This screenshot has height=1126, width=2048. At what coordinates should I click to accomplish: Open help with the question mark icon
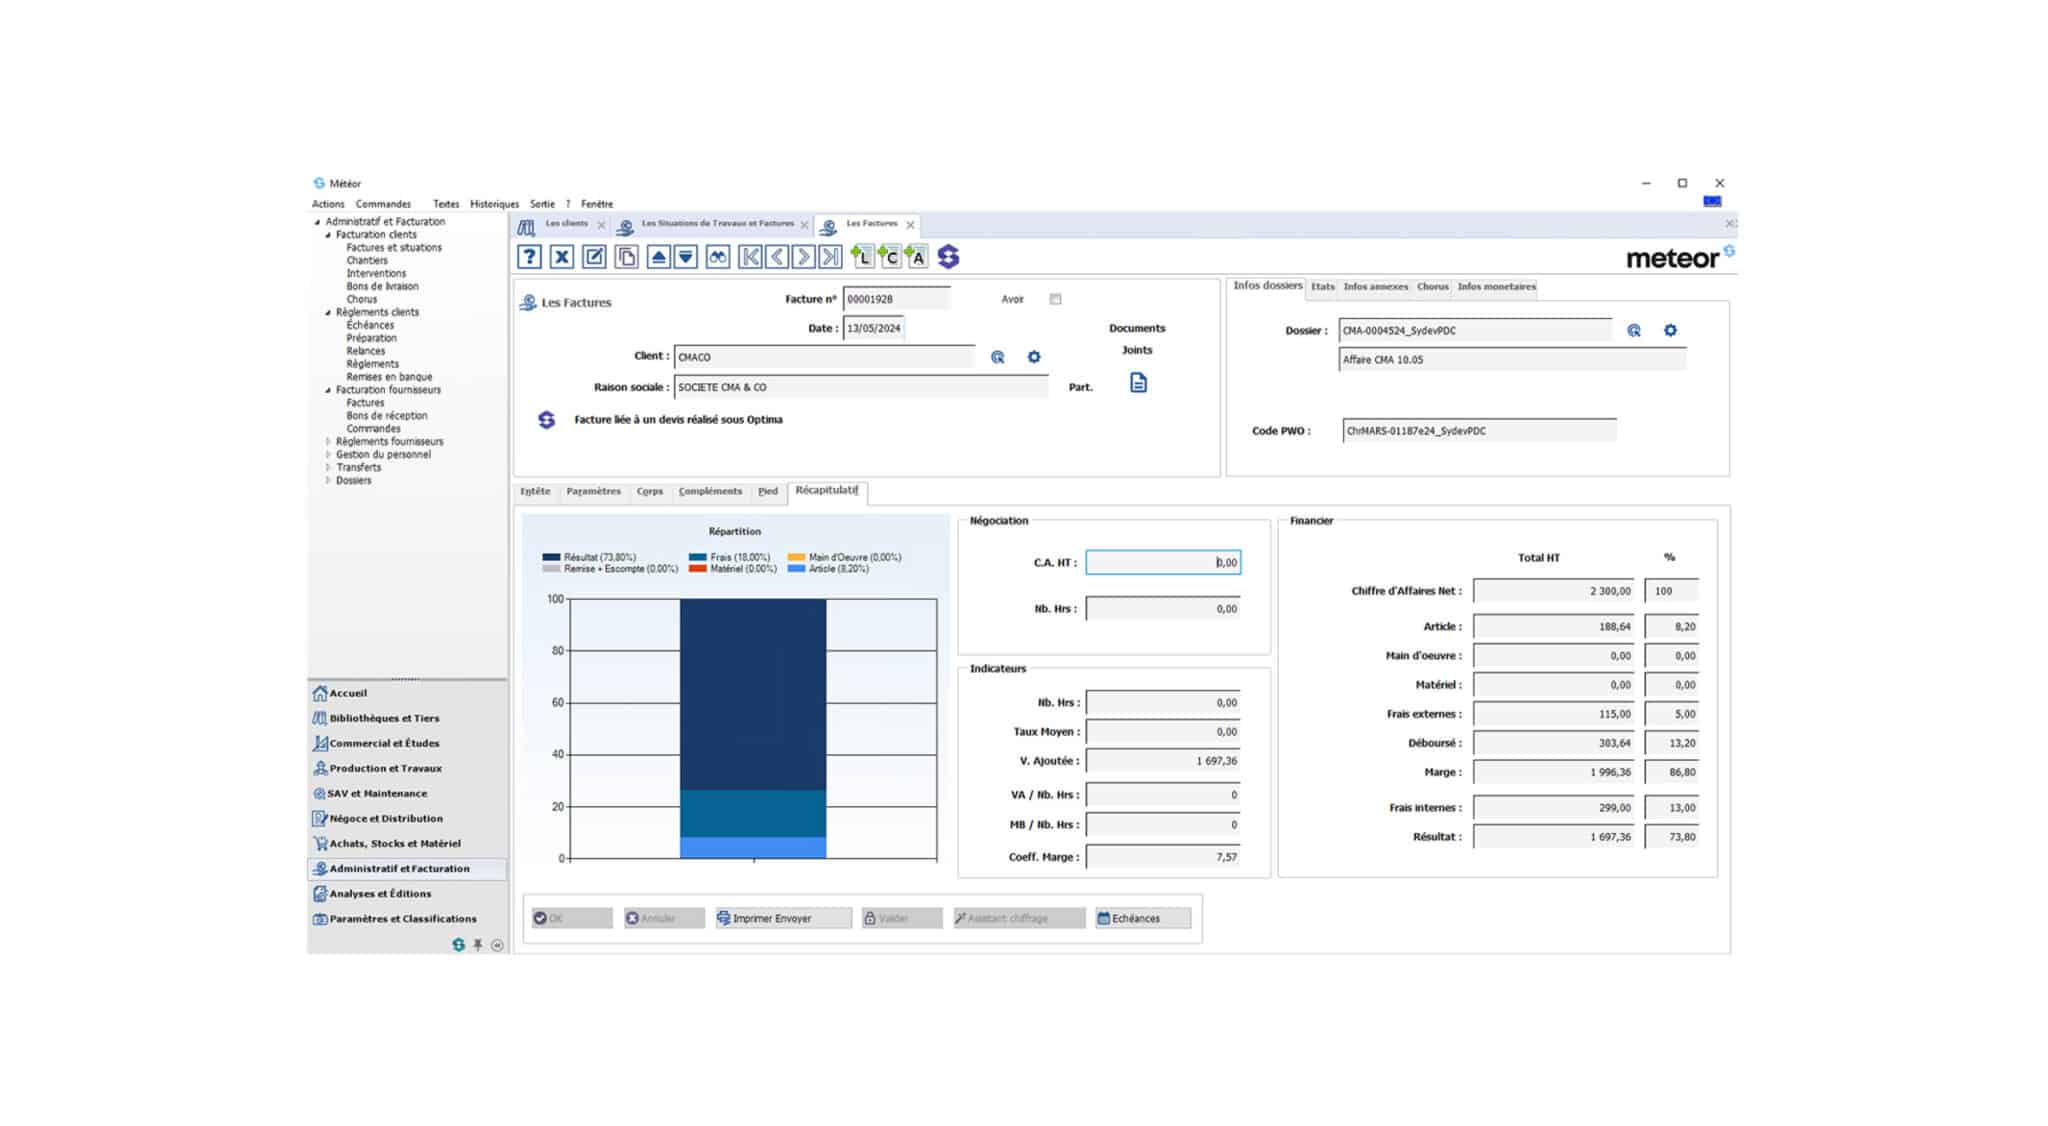(529, 257)
